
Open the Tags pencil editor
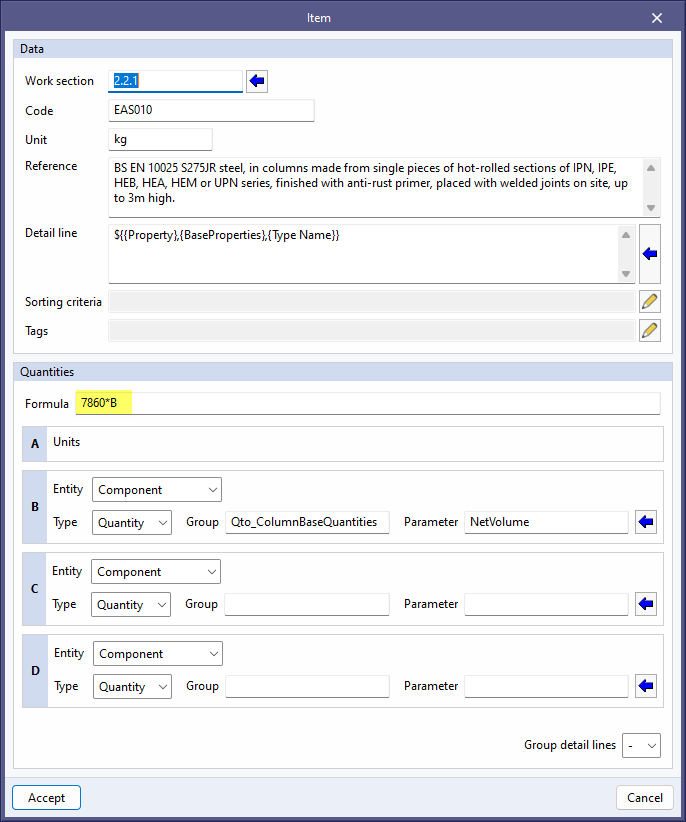tap(650, 331)
